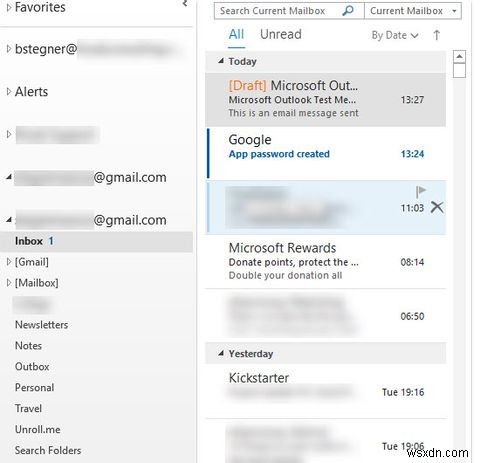
Task: Collapse the Today group header
Action: 221,61
